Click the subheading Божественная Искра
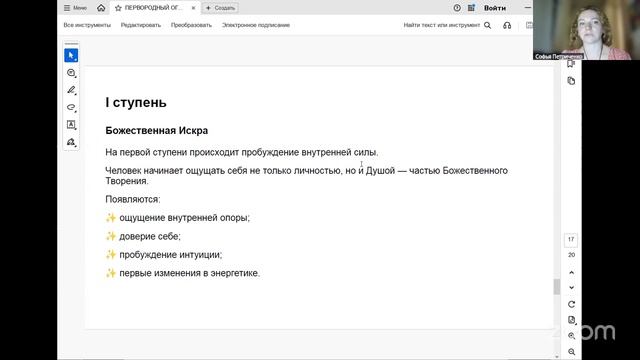 (157, 131)
